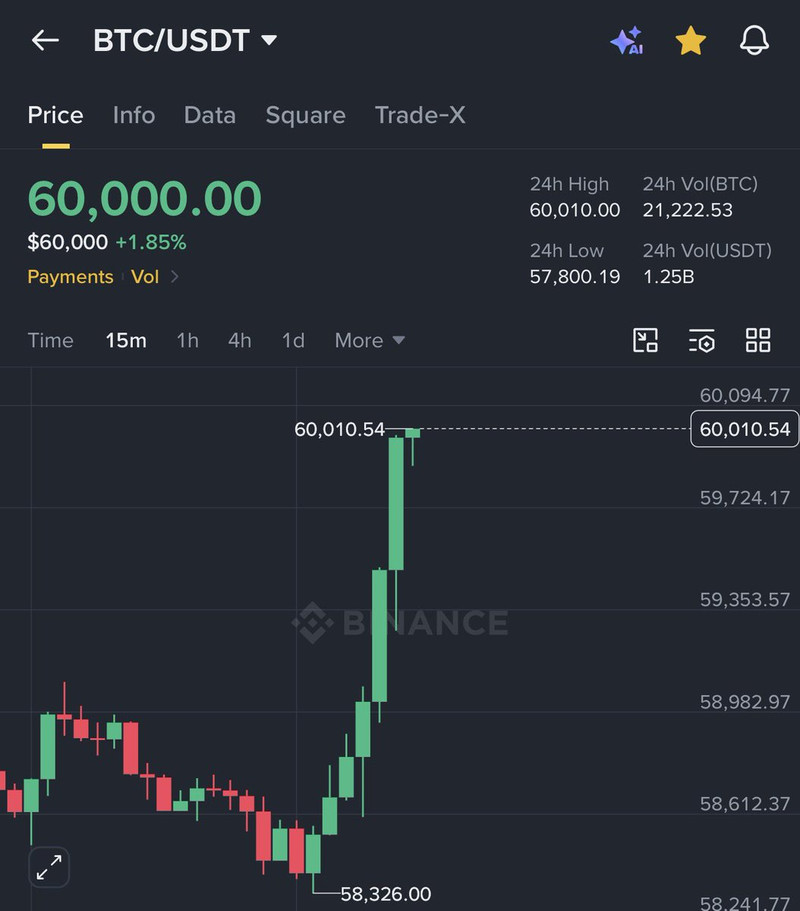Expand chart to fullscreen
The height and width of the screenshot is (911, 800).
(x=49, y=867)
